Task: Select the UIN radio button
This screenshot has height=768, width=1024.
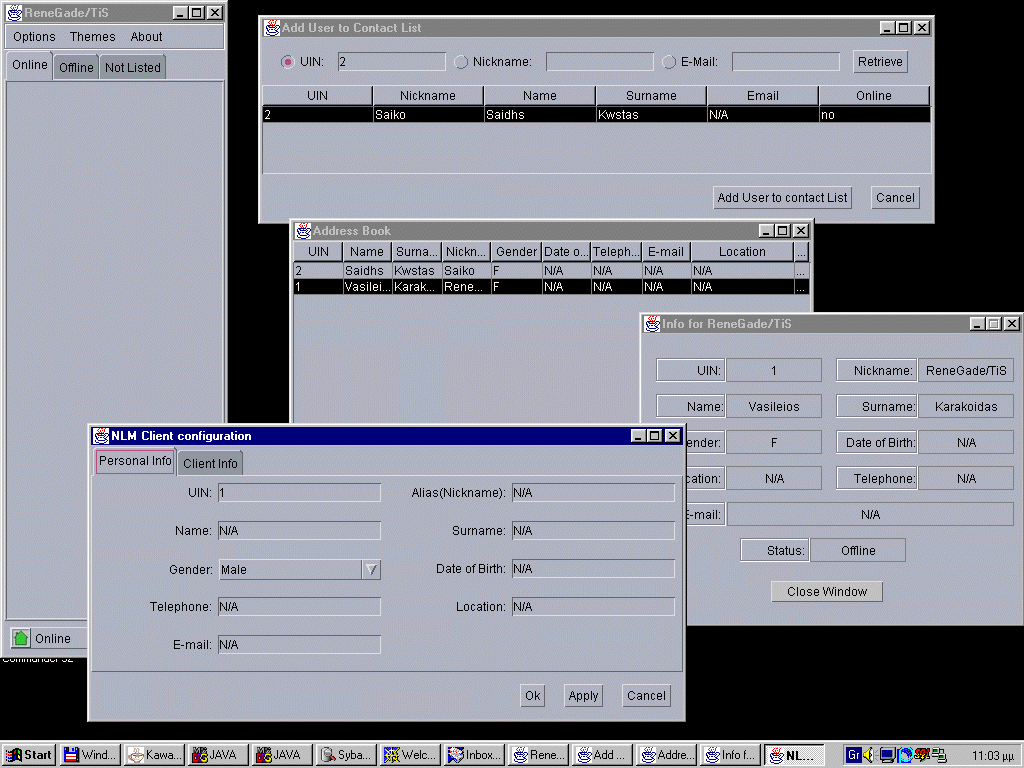Action: coord(287,62)
